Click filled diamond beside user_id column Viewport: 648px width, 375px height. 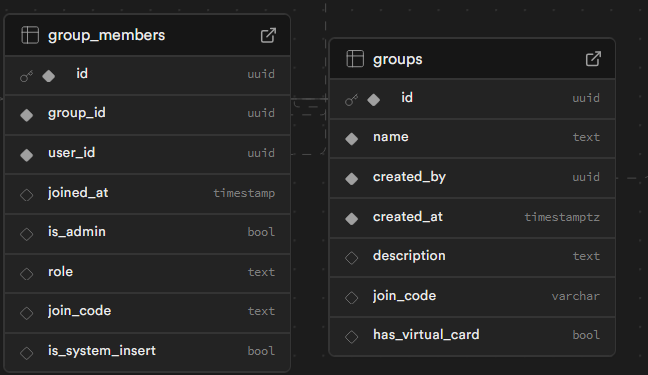pos(26,155)
